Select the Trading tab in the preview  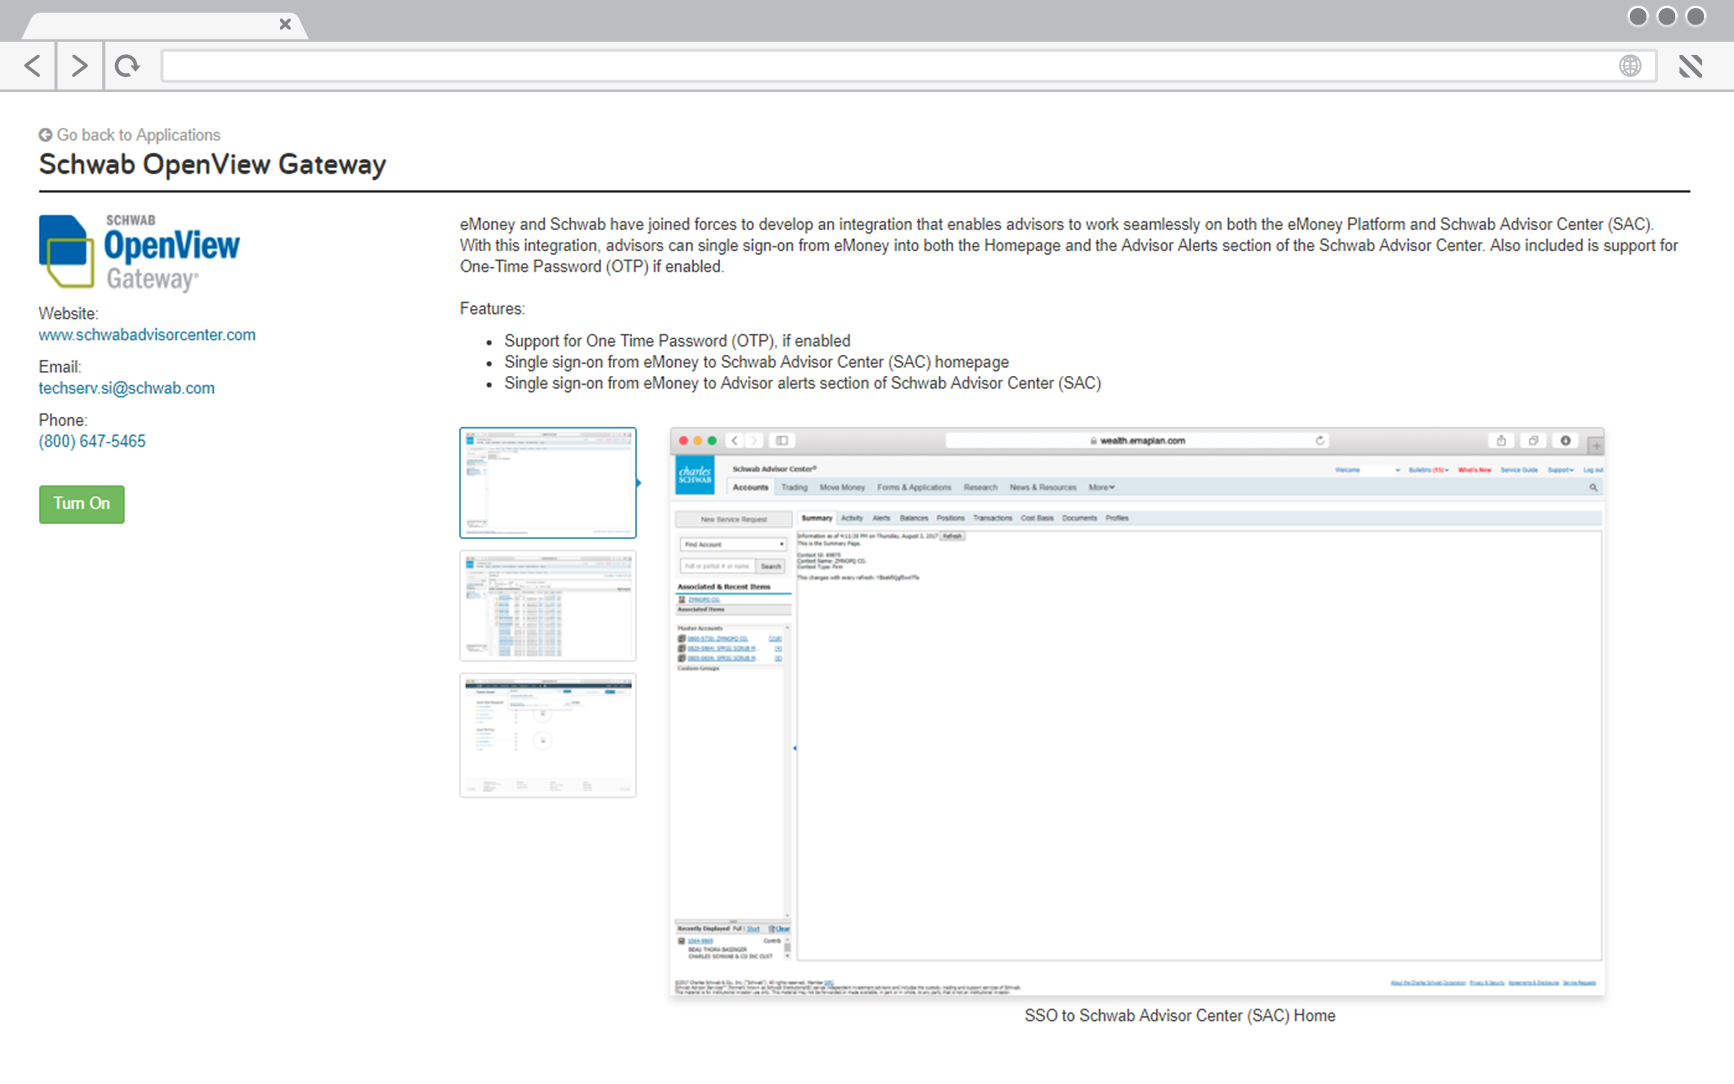tap(794, 488)
